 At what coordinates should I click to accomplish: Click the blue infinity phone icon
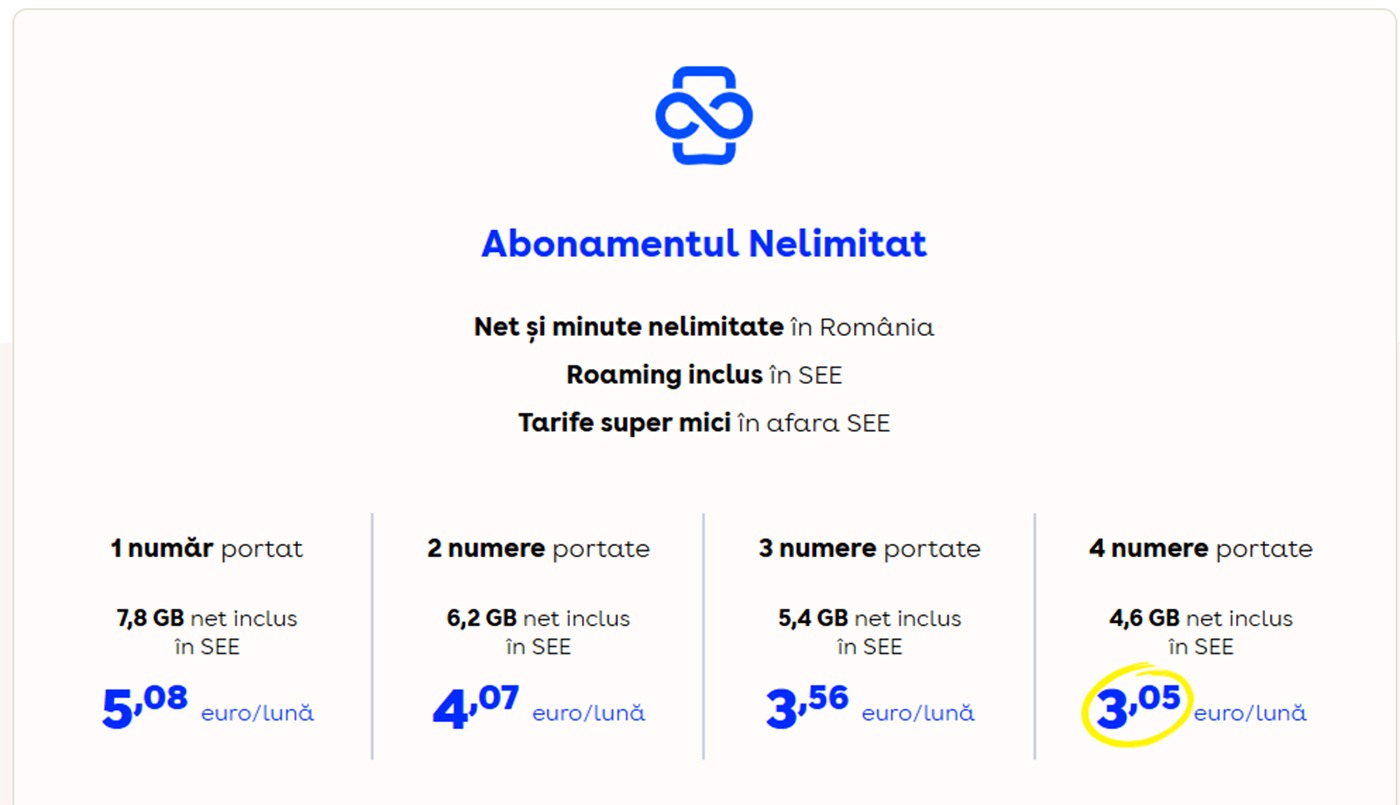tap(704, 115)
